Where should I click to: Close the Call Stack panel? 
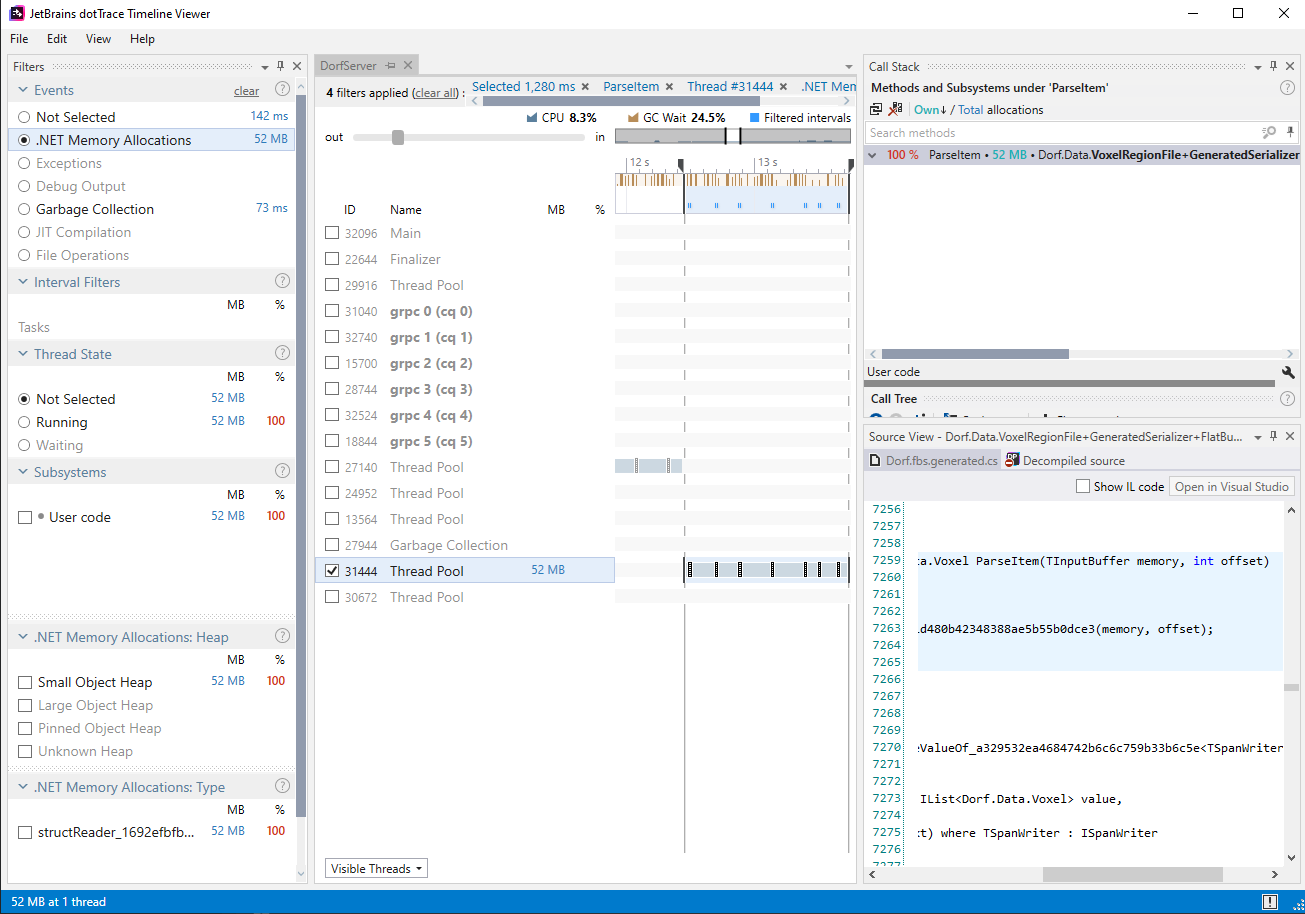coord(1289,67)
